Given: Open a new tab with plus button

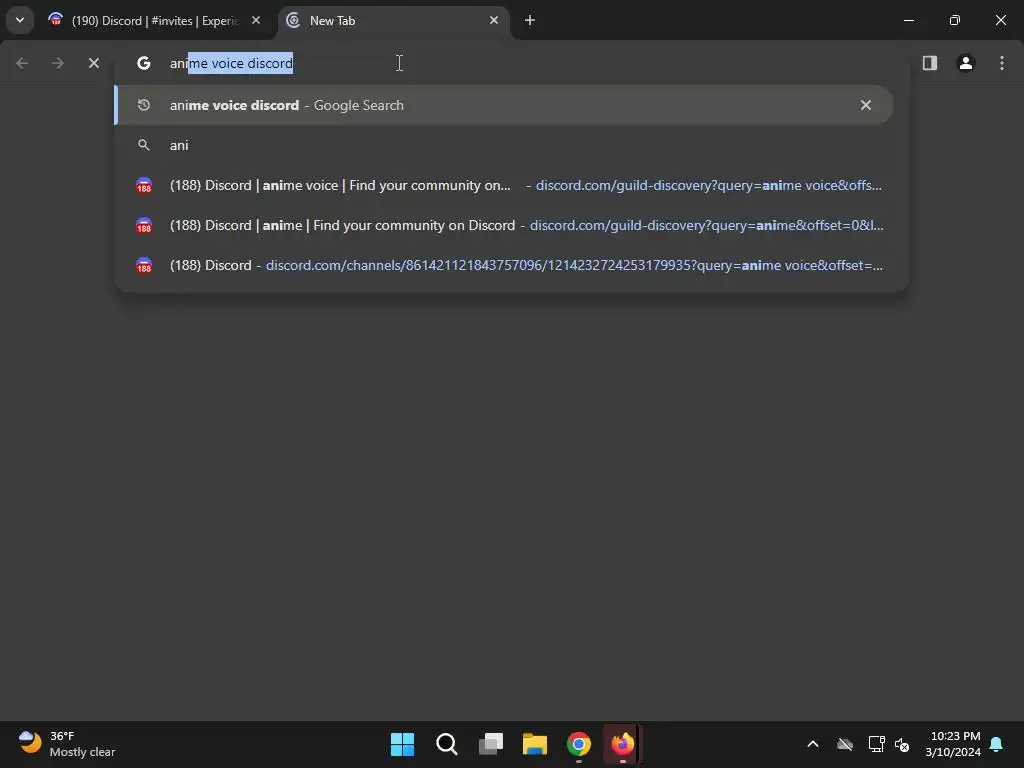Looking at the screenshot, I should [530, 20].
